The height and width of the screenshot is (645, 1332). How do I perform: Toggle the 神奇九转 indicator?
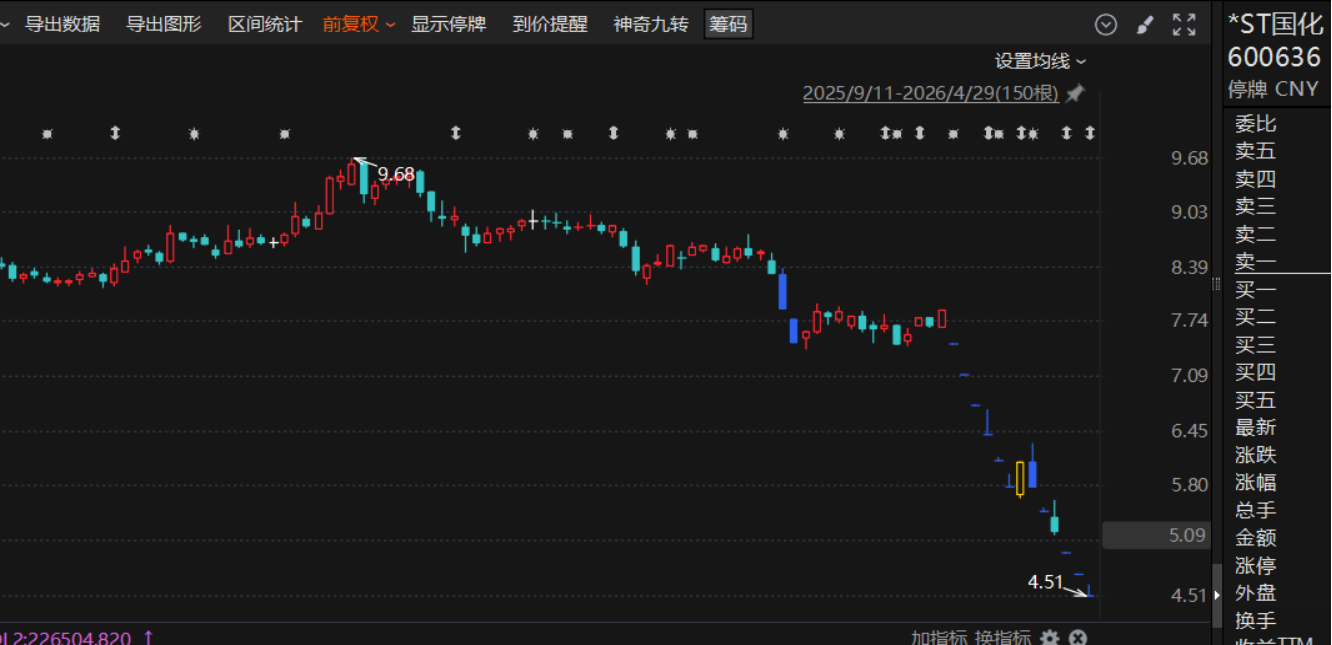point(651,25)
